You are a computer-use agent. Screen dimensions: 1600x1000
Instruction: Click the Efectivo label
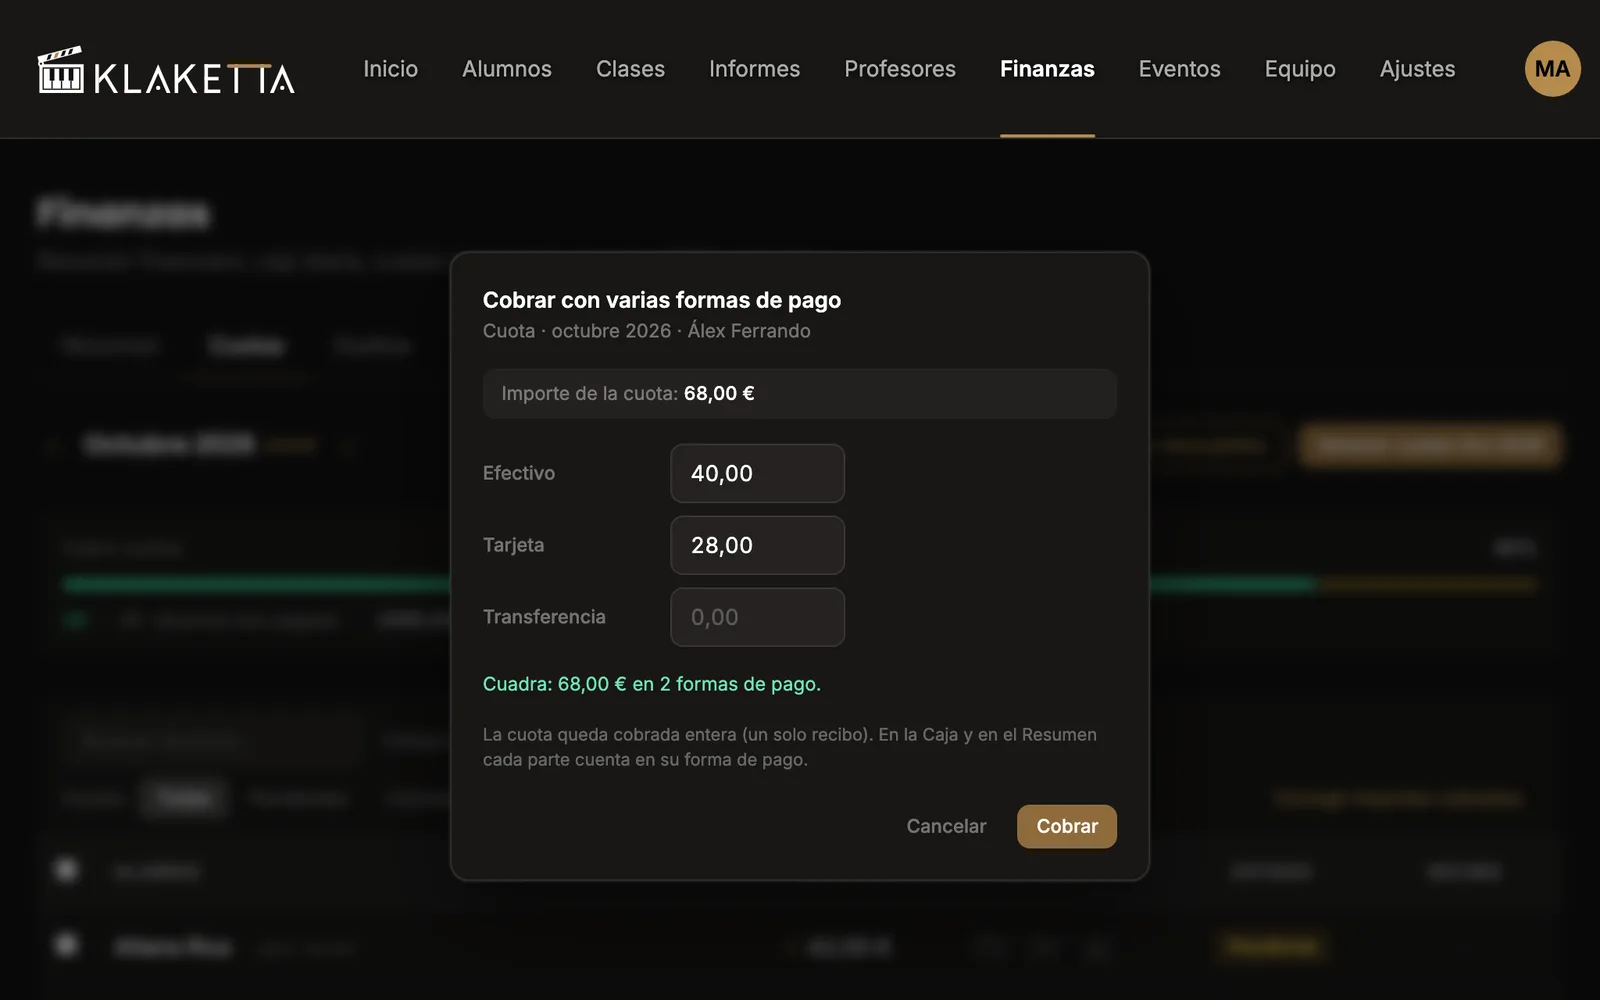[518, 473]
